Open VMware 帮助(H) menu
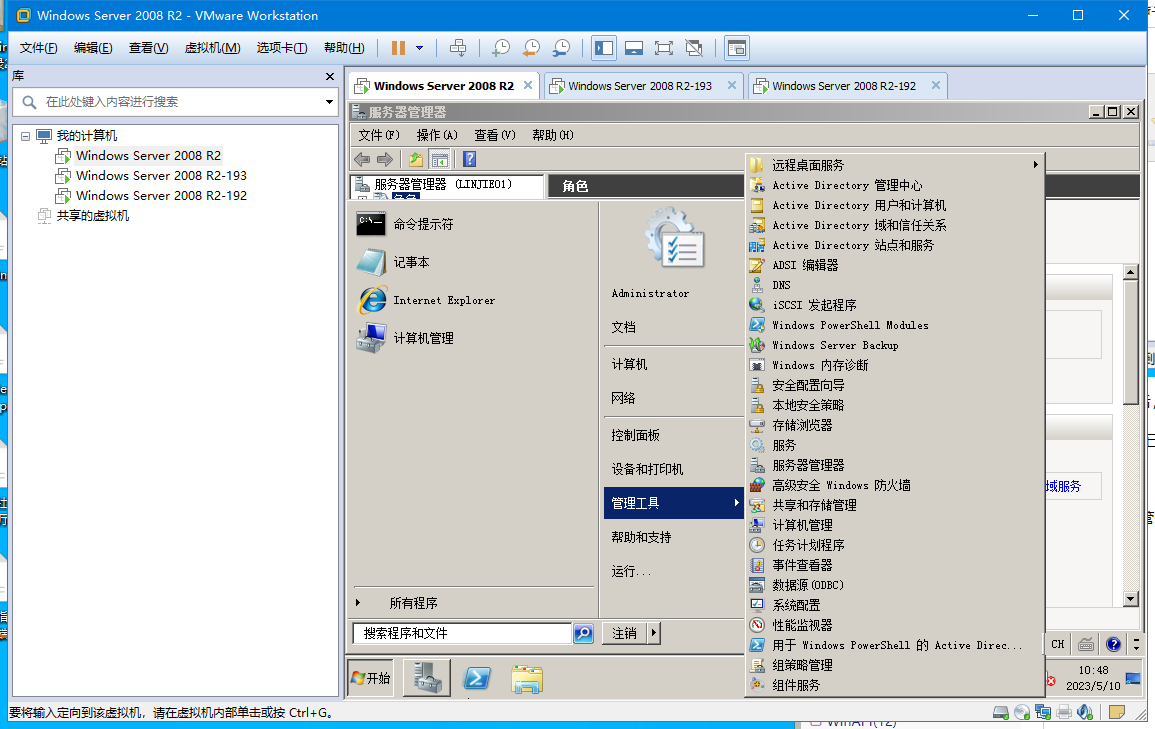The height and width of the screenshot is (729, 1155). (344, 48)
